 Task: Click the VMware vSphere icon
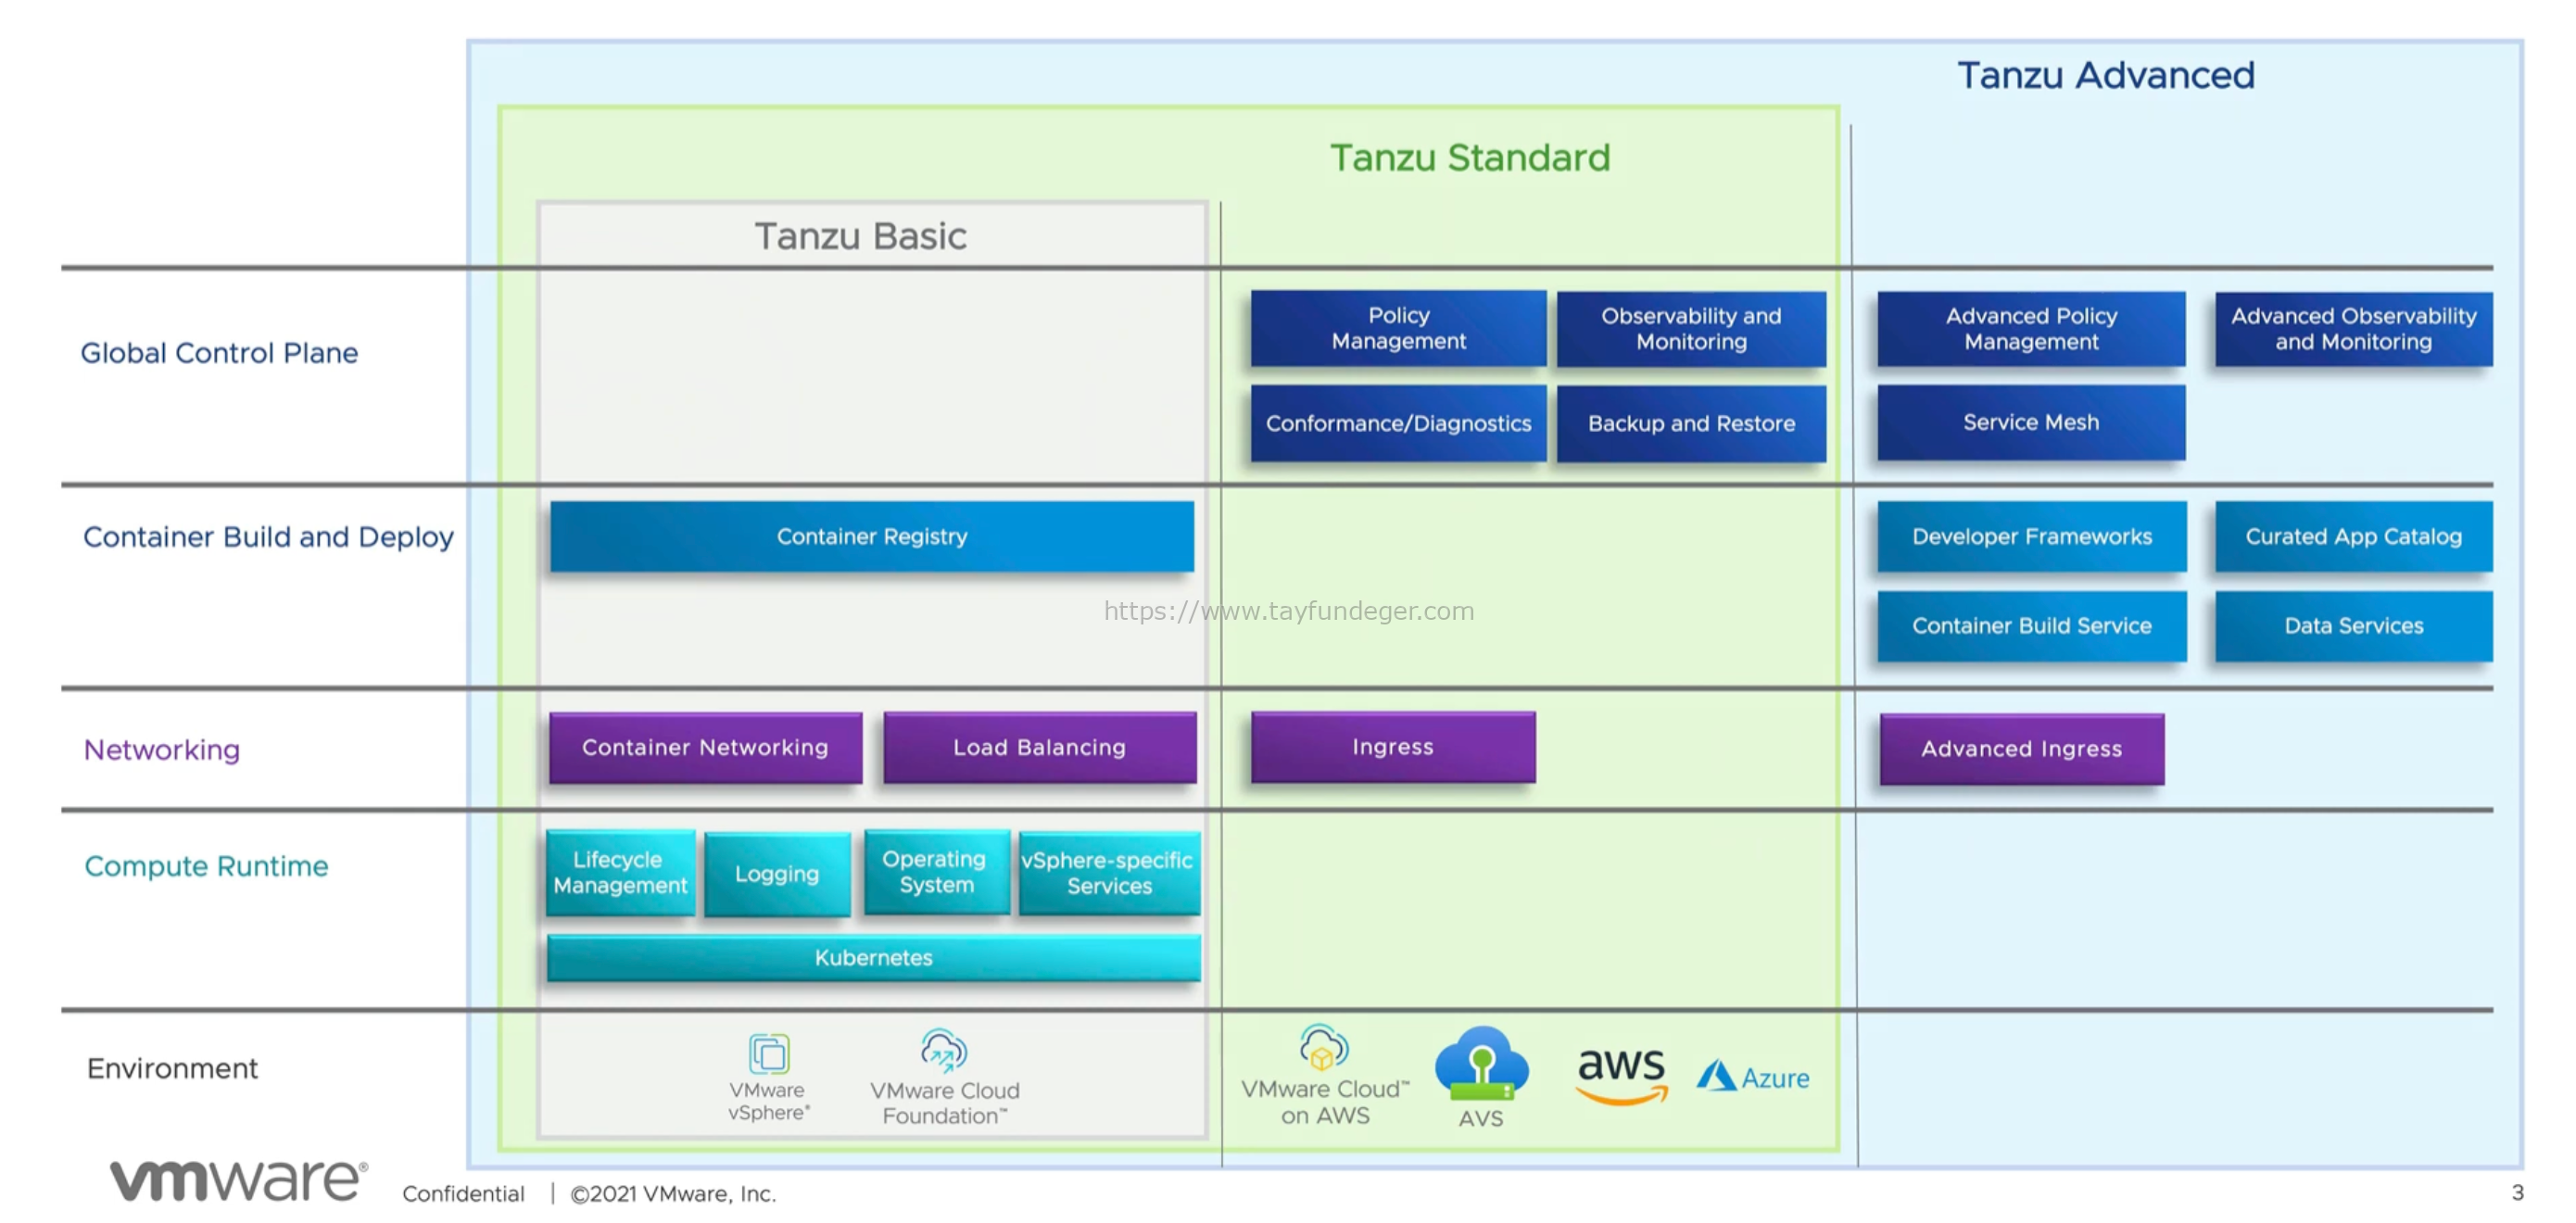(x=768, y=1053)
